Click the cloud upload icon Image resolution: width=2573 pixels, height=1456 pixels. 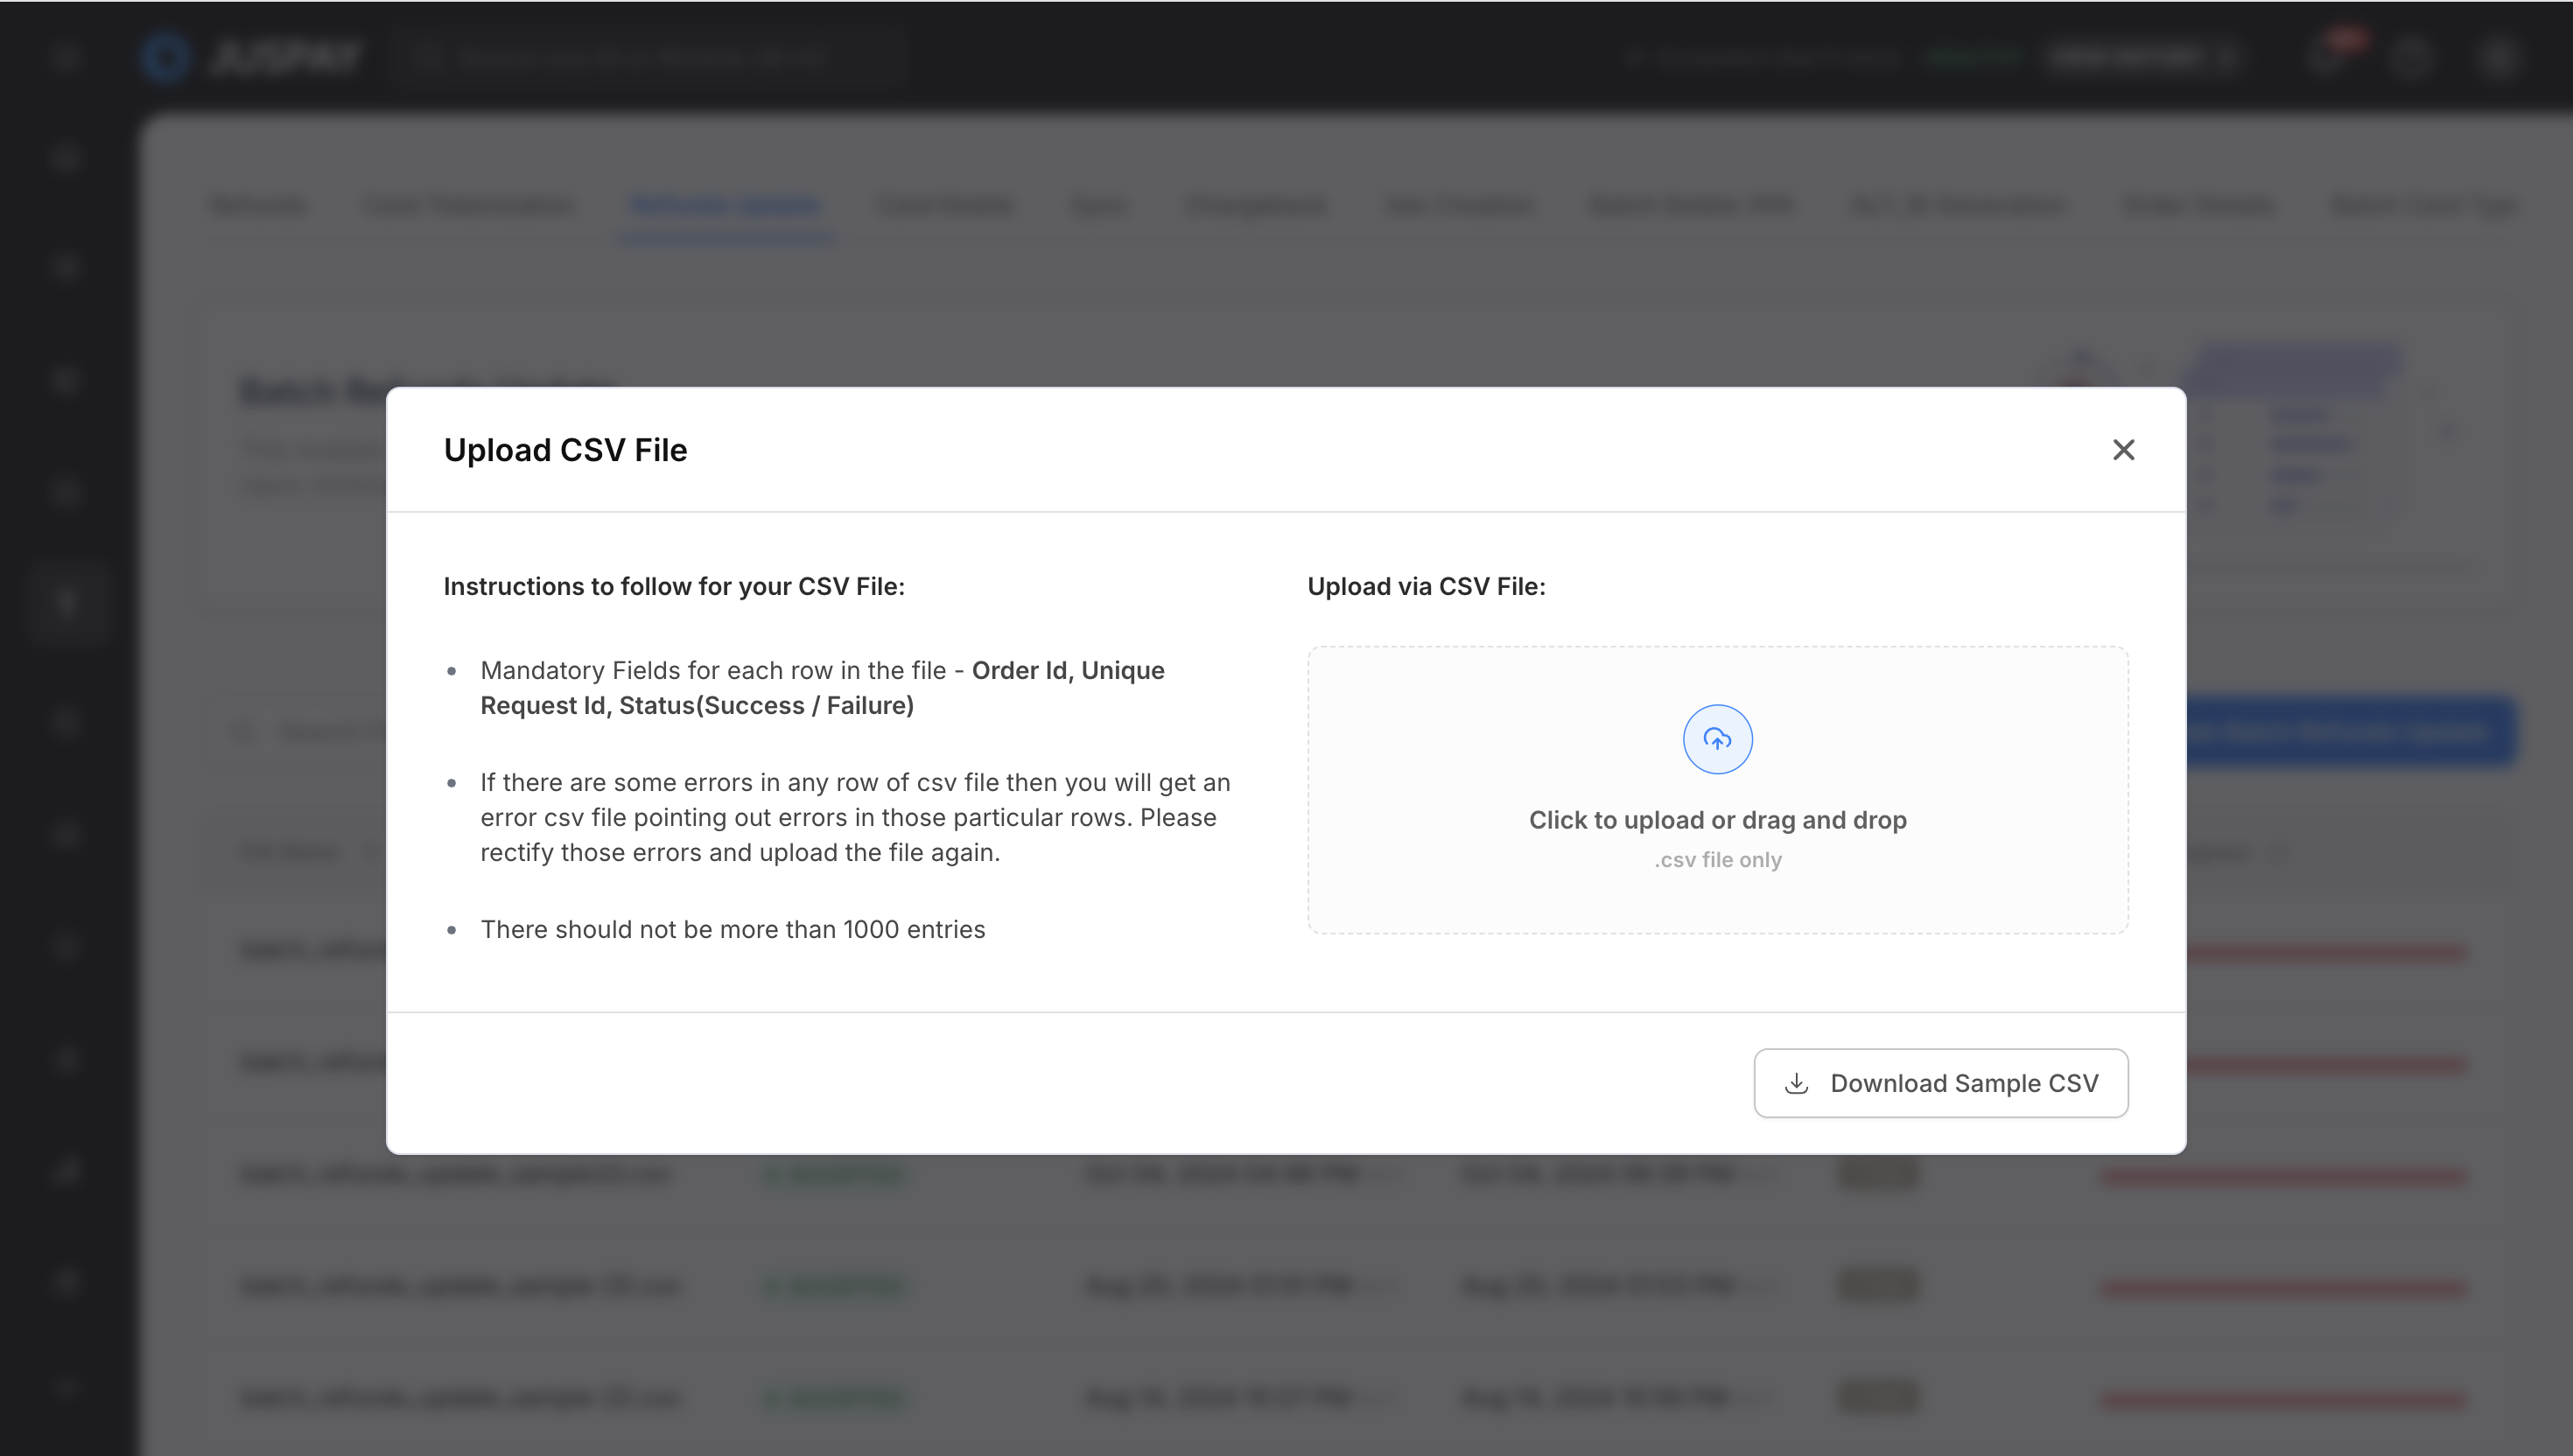tap(1717, 740)
